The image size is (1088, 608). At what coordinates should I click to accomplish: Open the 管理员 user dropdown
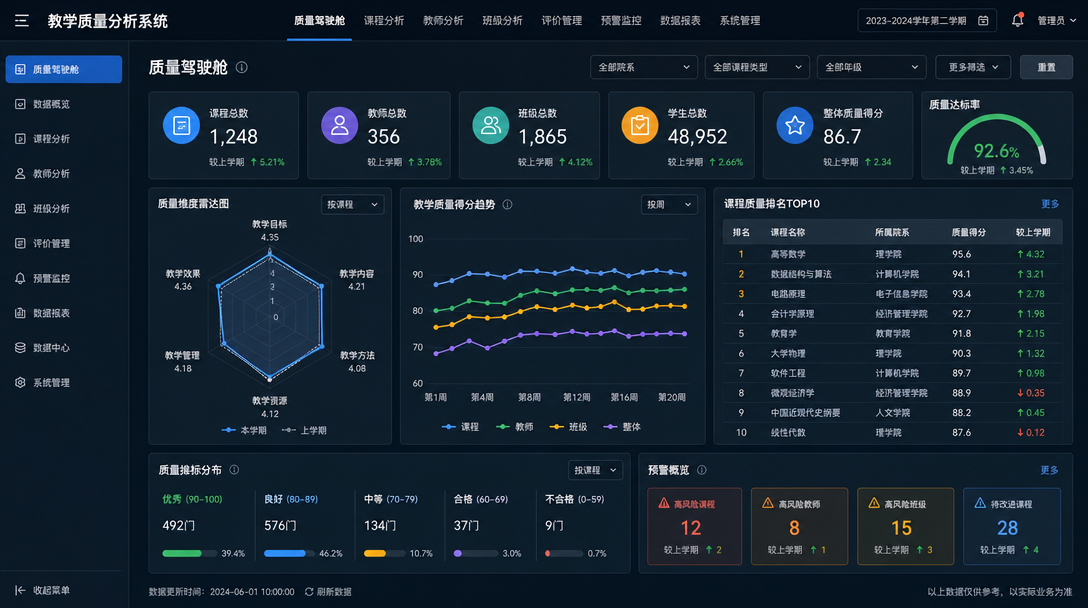click(1056, 21)
